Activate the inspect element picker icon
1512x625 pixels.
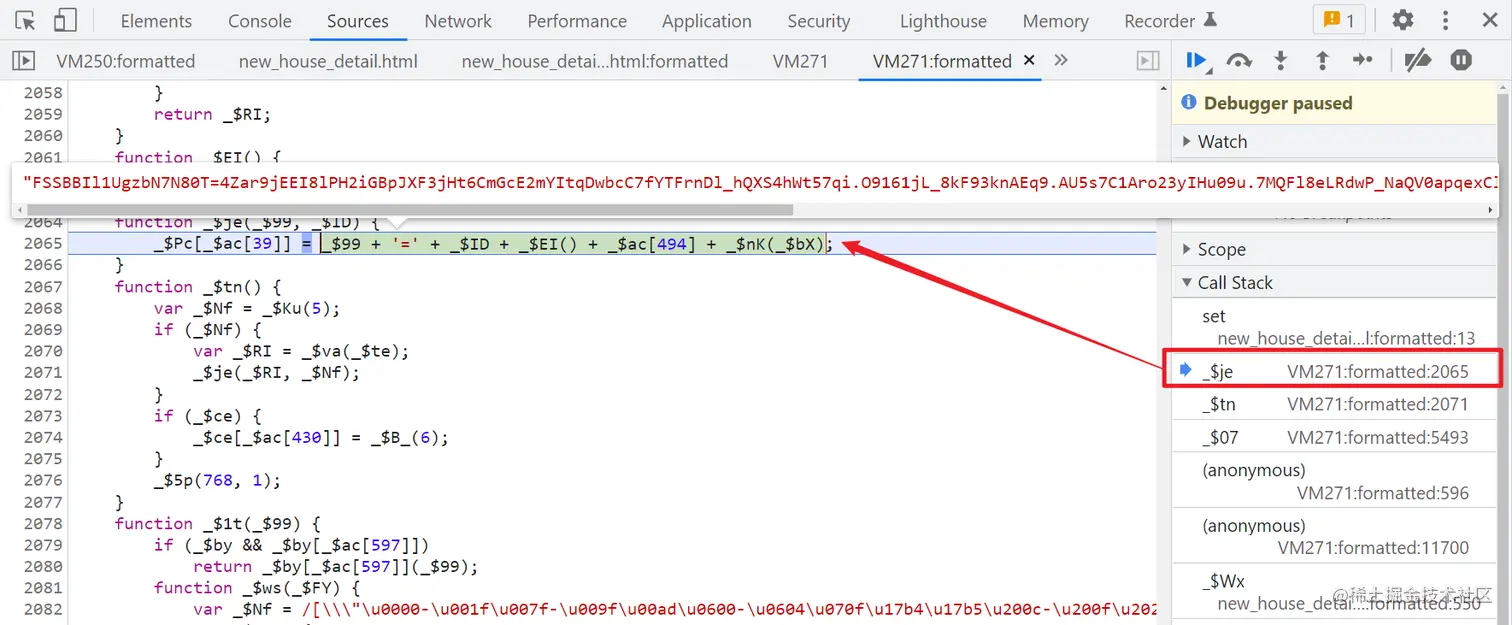[25, 20]
